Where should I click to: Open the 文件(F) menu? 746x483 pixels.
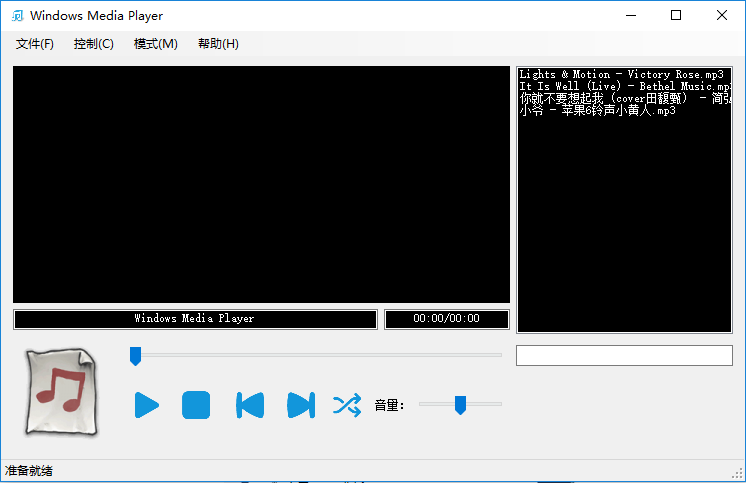35,44
